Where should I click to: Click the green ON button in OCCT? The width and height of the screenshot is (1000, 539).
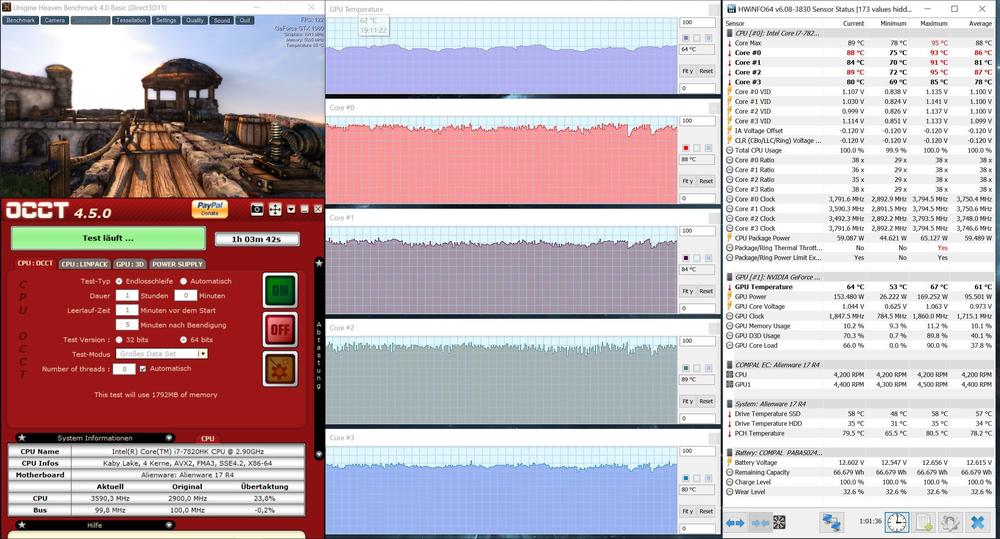point(280,289)
